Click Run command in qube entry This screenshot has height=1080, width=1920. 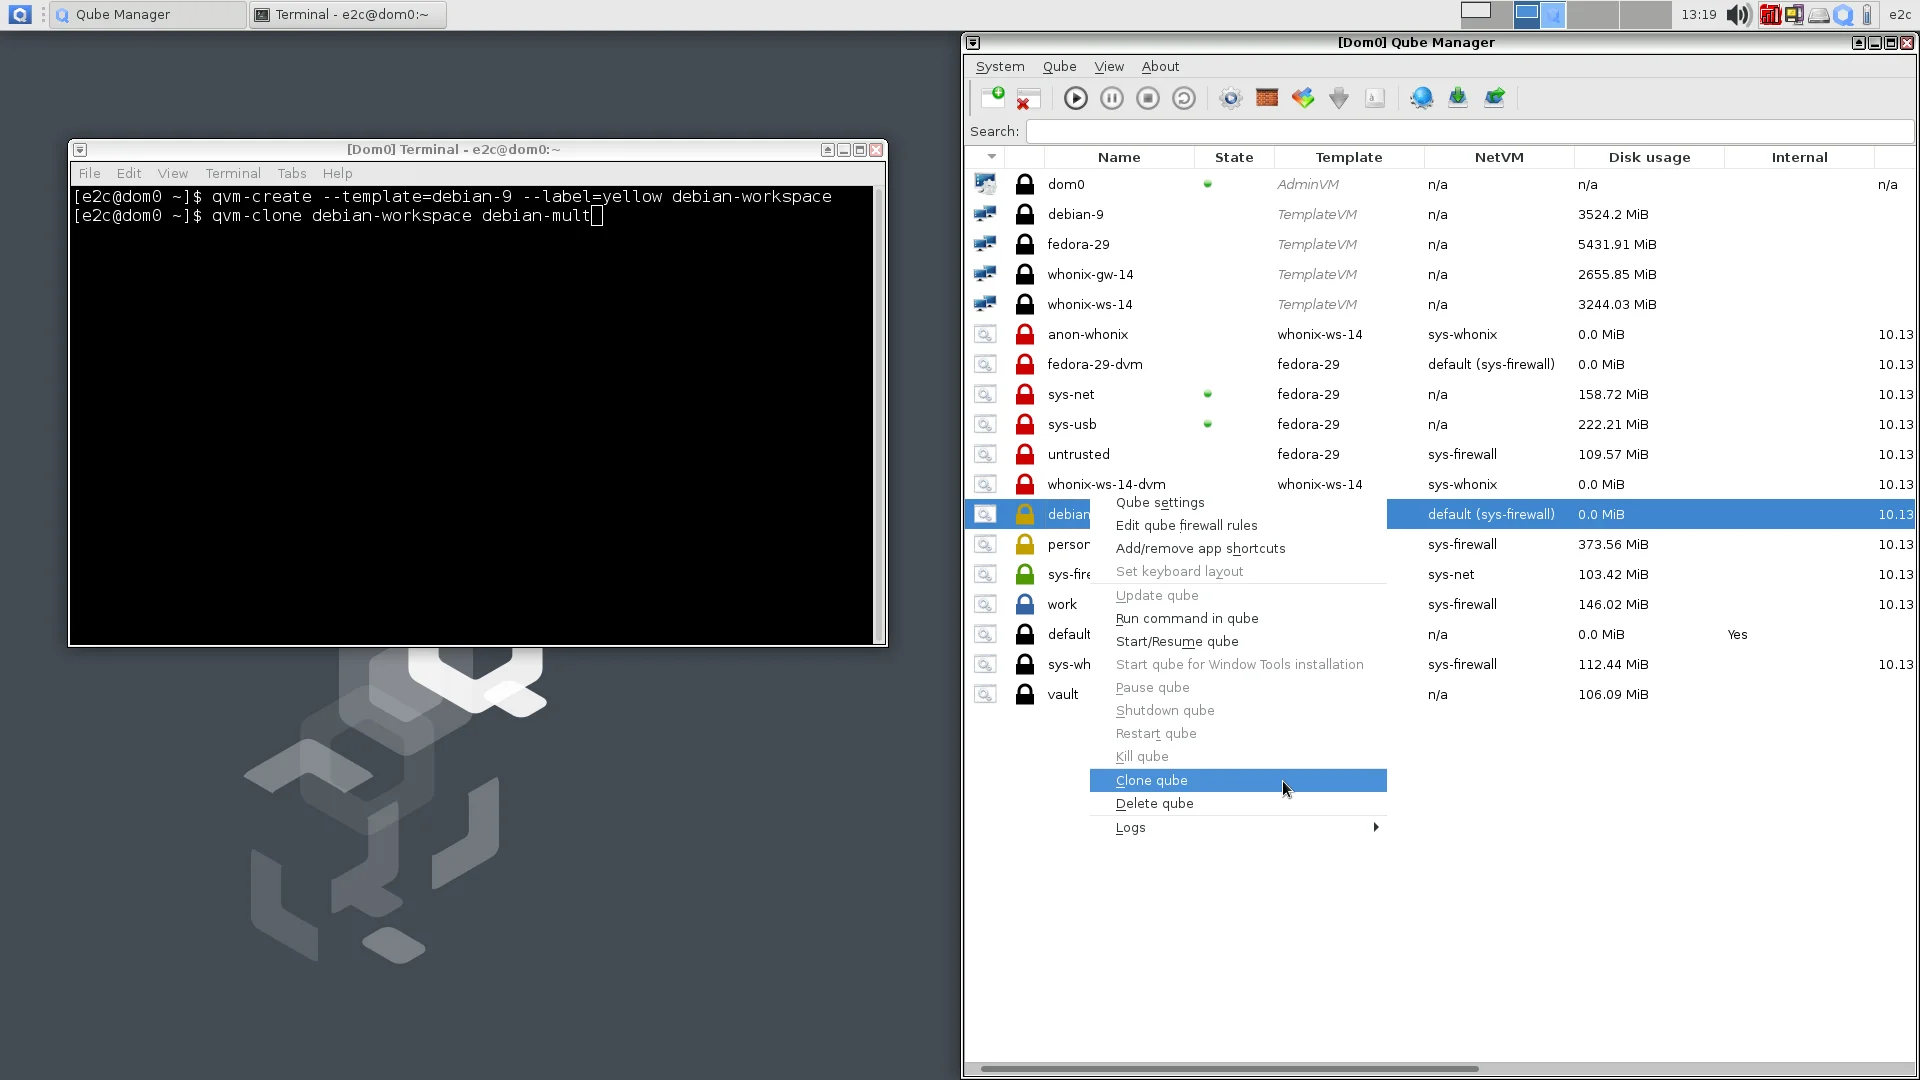coord(1187,618)
